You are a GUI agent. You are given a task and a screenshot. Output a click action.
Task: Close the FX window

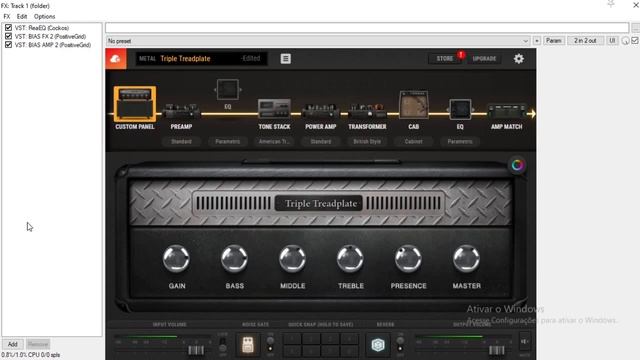click(x=636, y=4)
